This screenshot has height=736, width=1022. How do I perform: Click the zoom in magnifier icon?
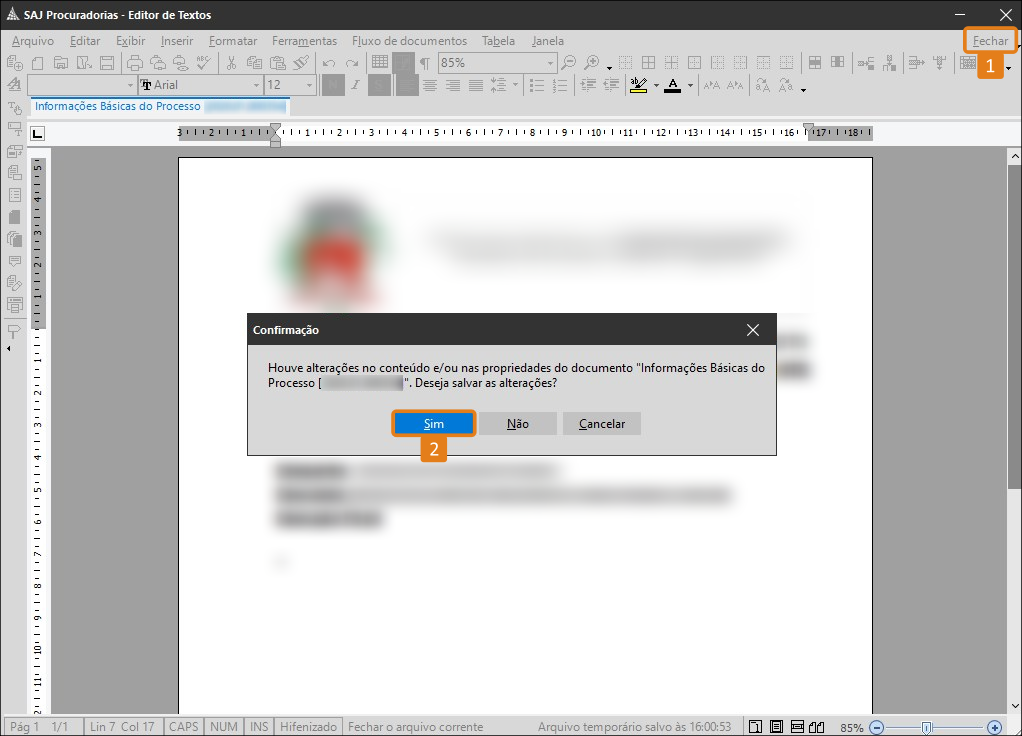coord(592,63)
